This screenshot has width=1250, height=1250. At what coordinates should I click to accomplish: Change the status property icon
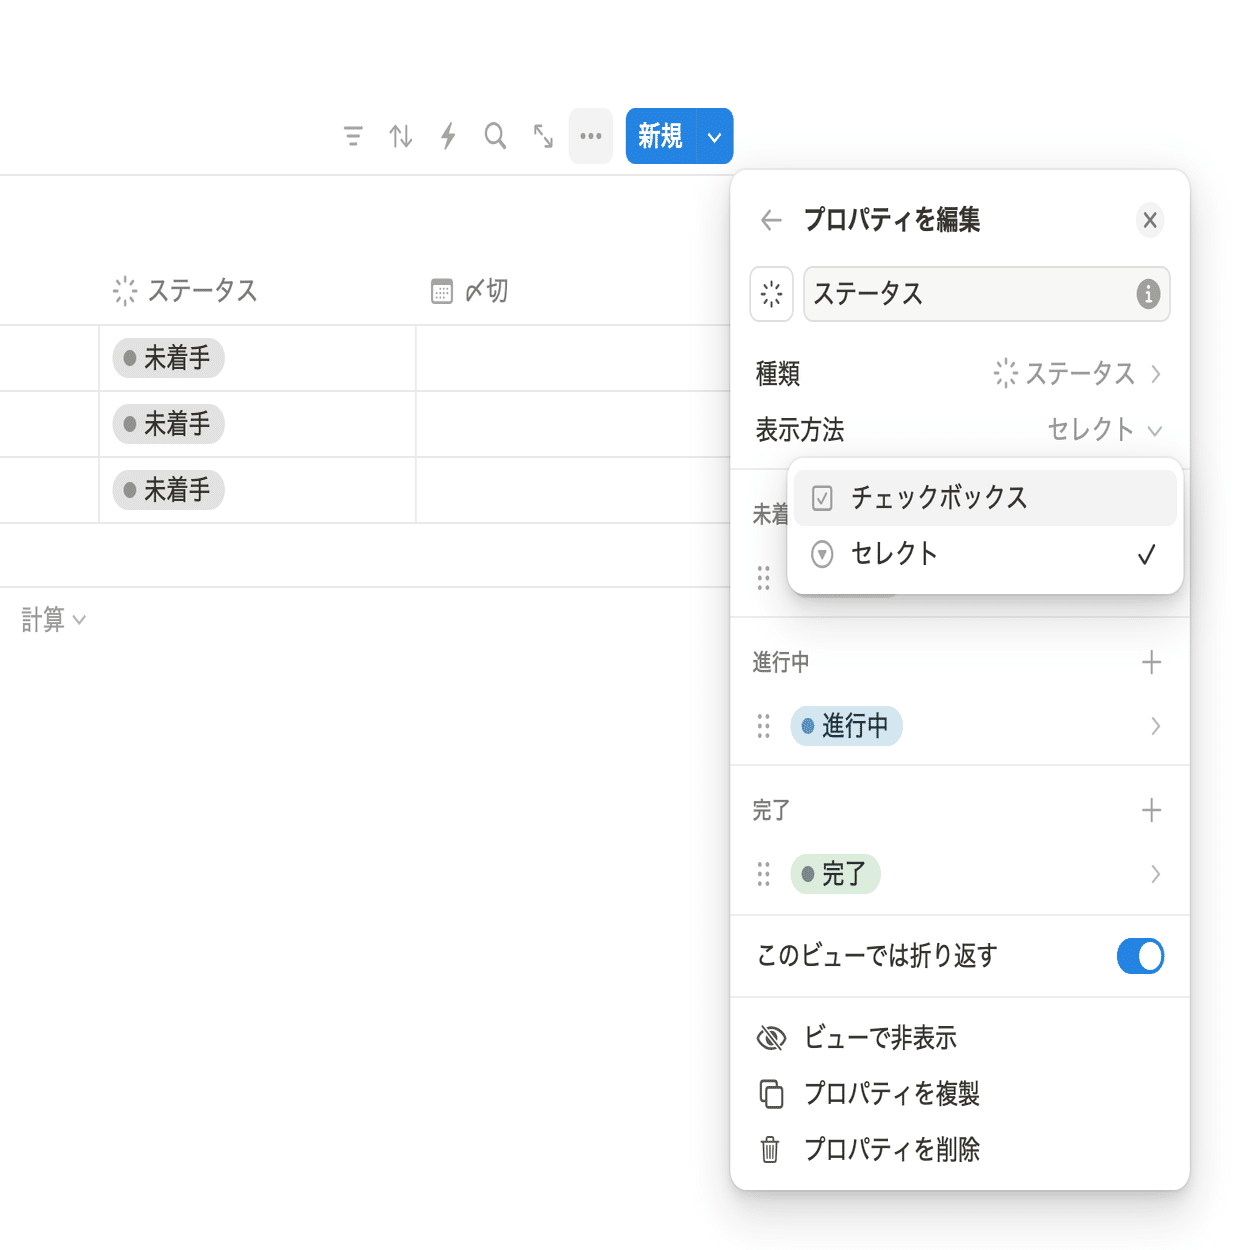771,294
